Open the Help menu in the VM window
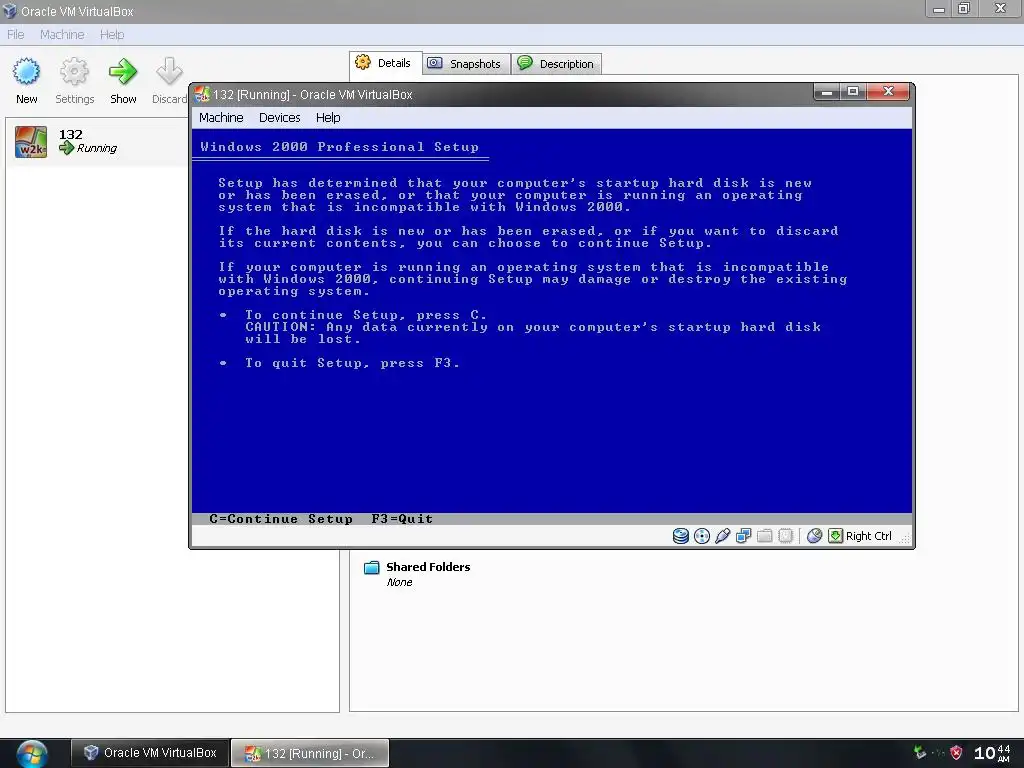 tap(328, 118)
